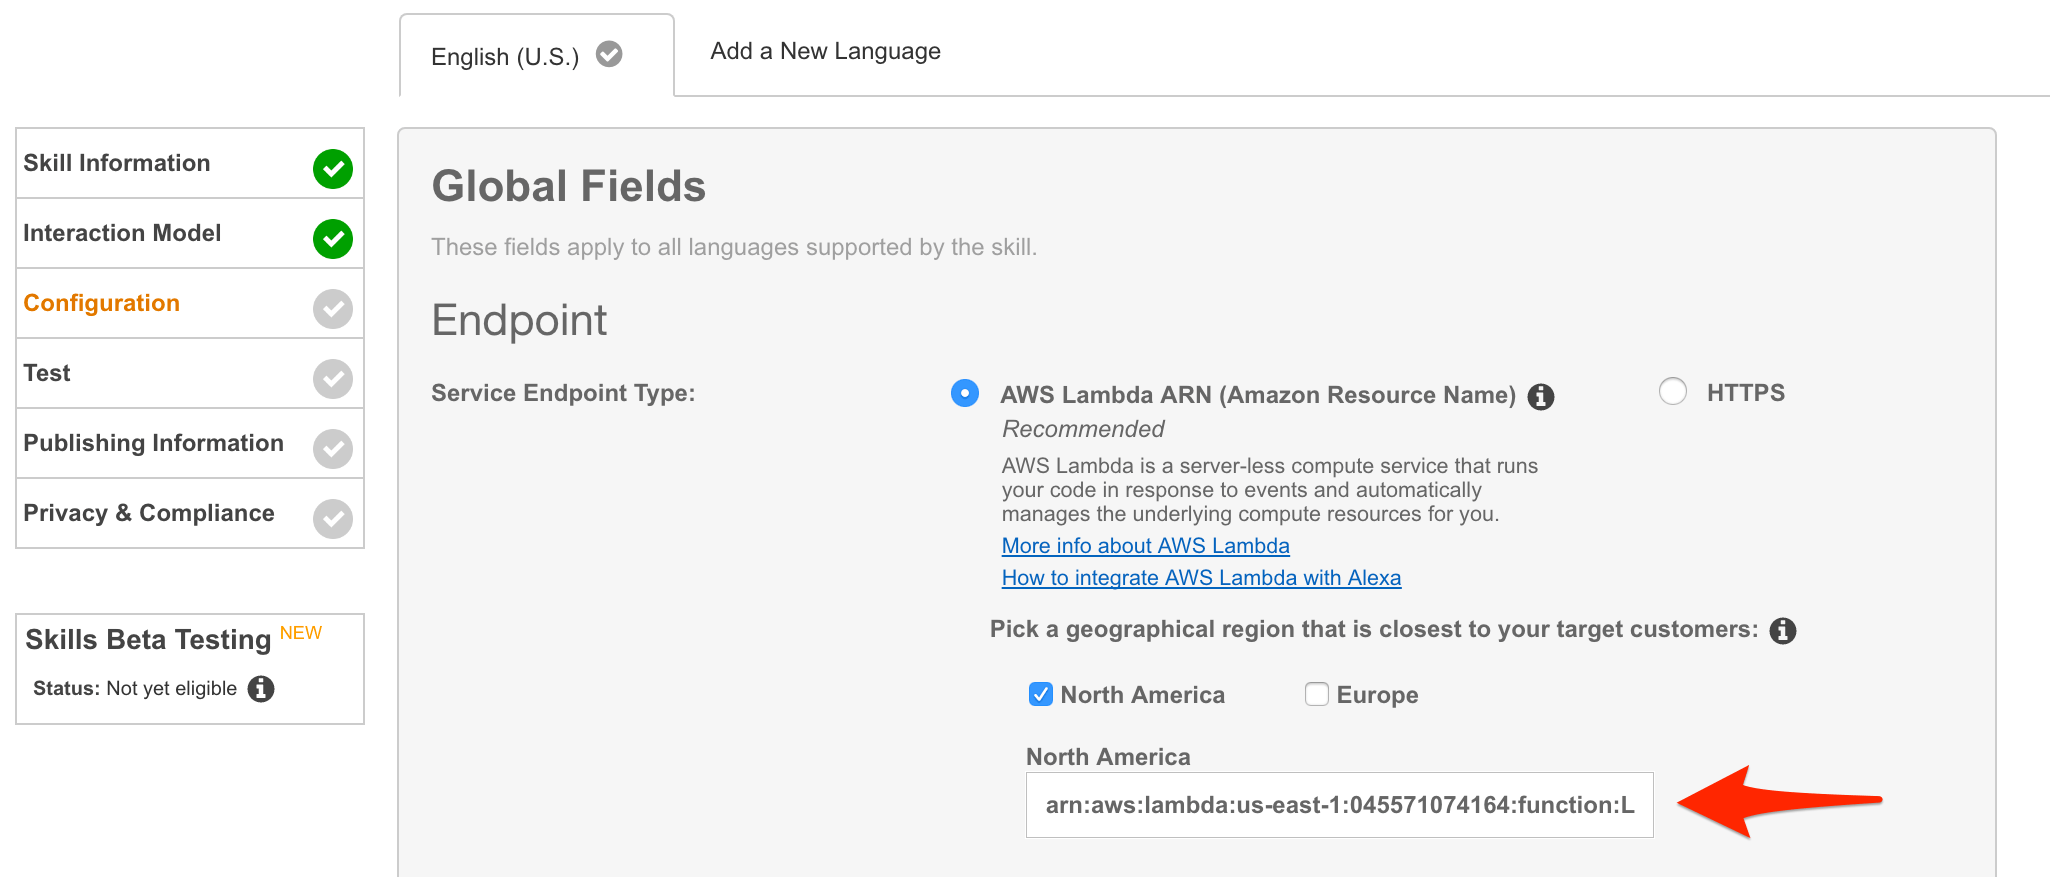Open Publishing Information in the sidebar

153,443
